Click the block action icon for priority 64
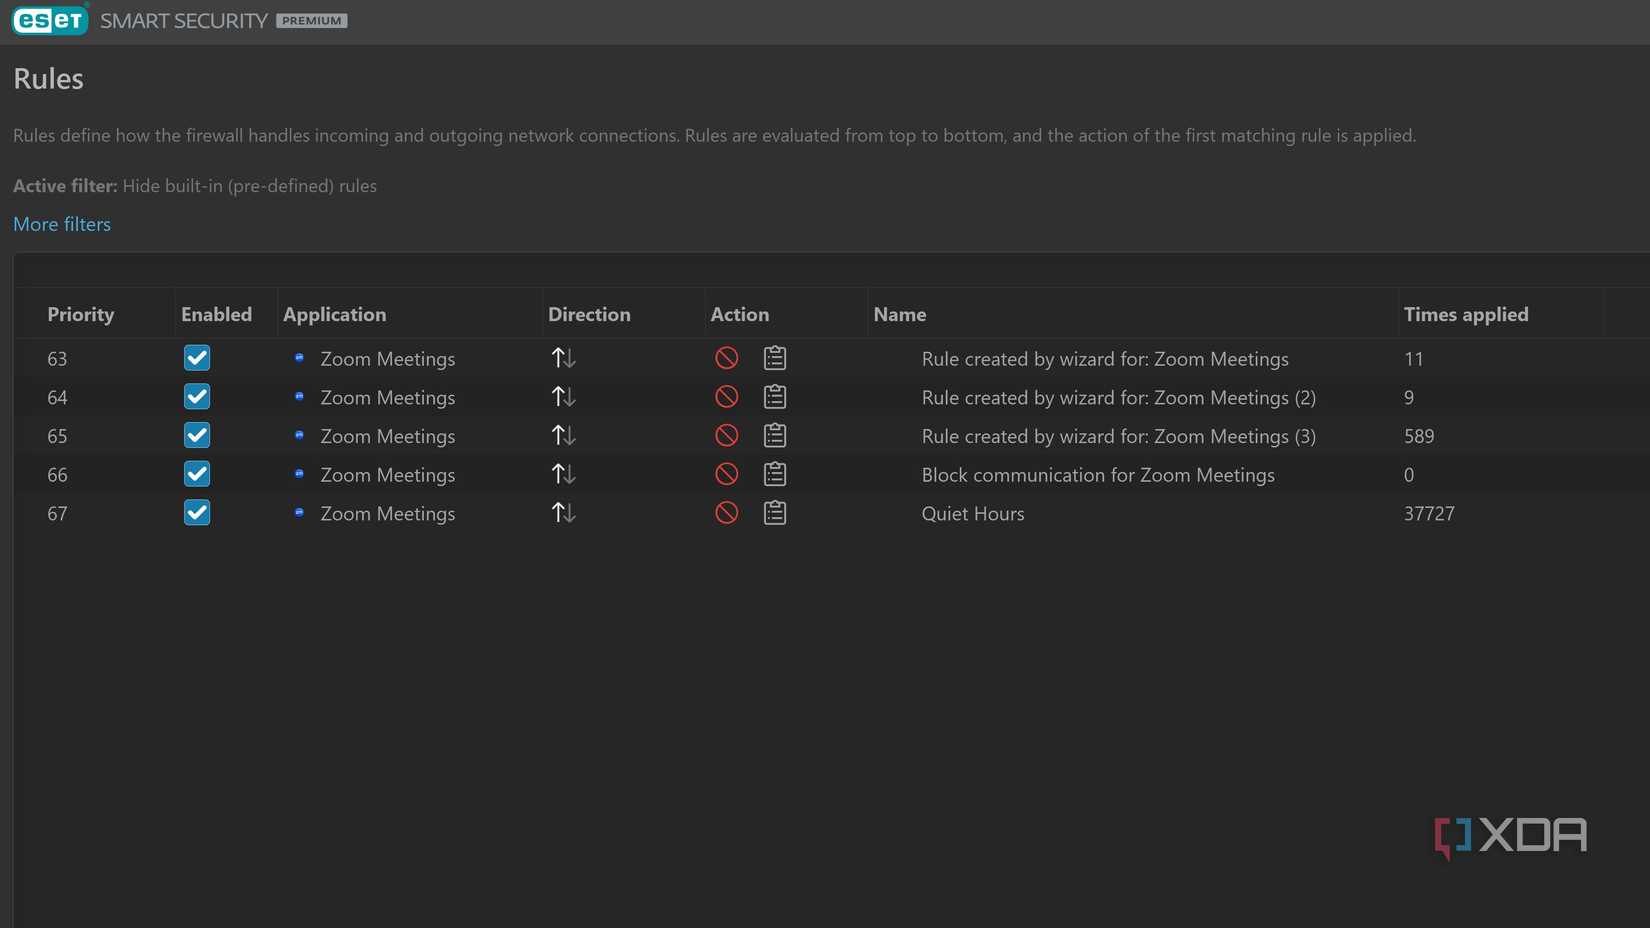Viewport: 1650px width, 928px height. [727, 397]
